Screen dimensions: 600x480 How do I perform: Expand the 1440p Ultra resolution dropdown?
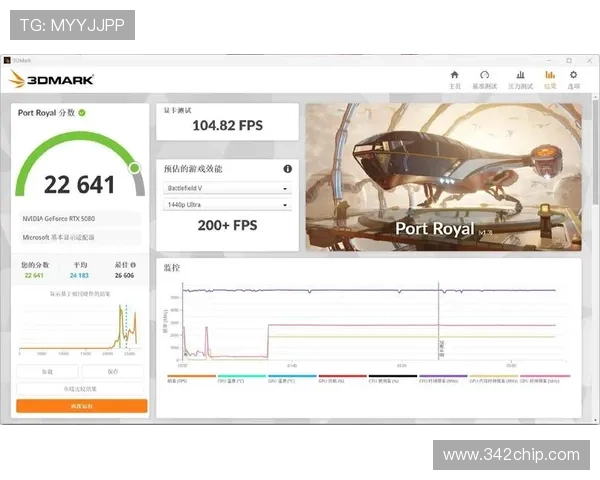[227, 205]
